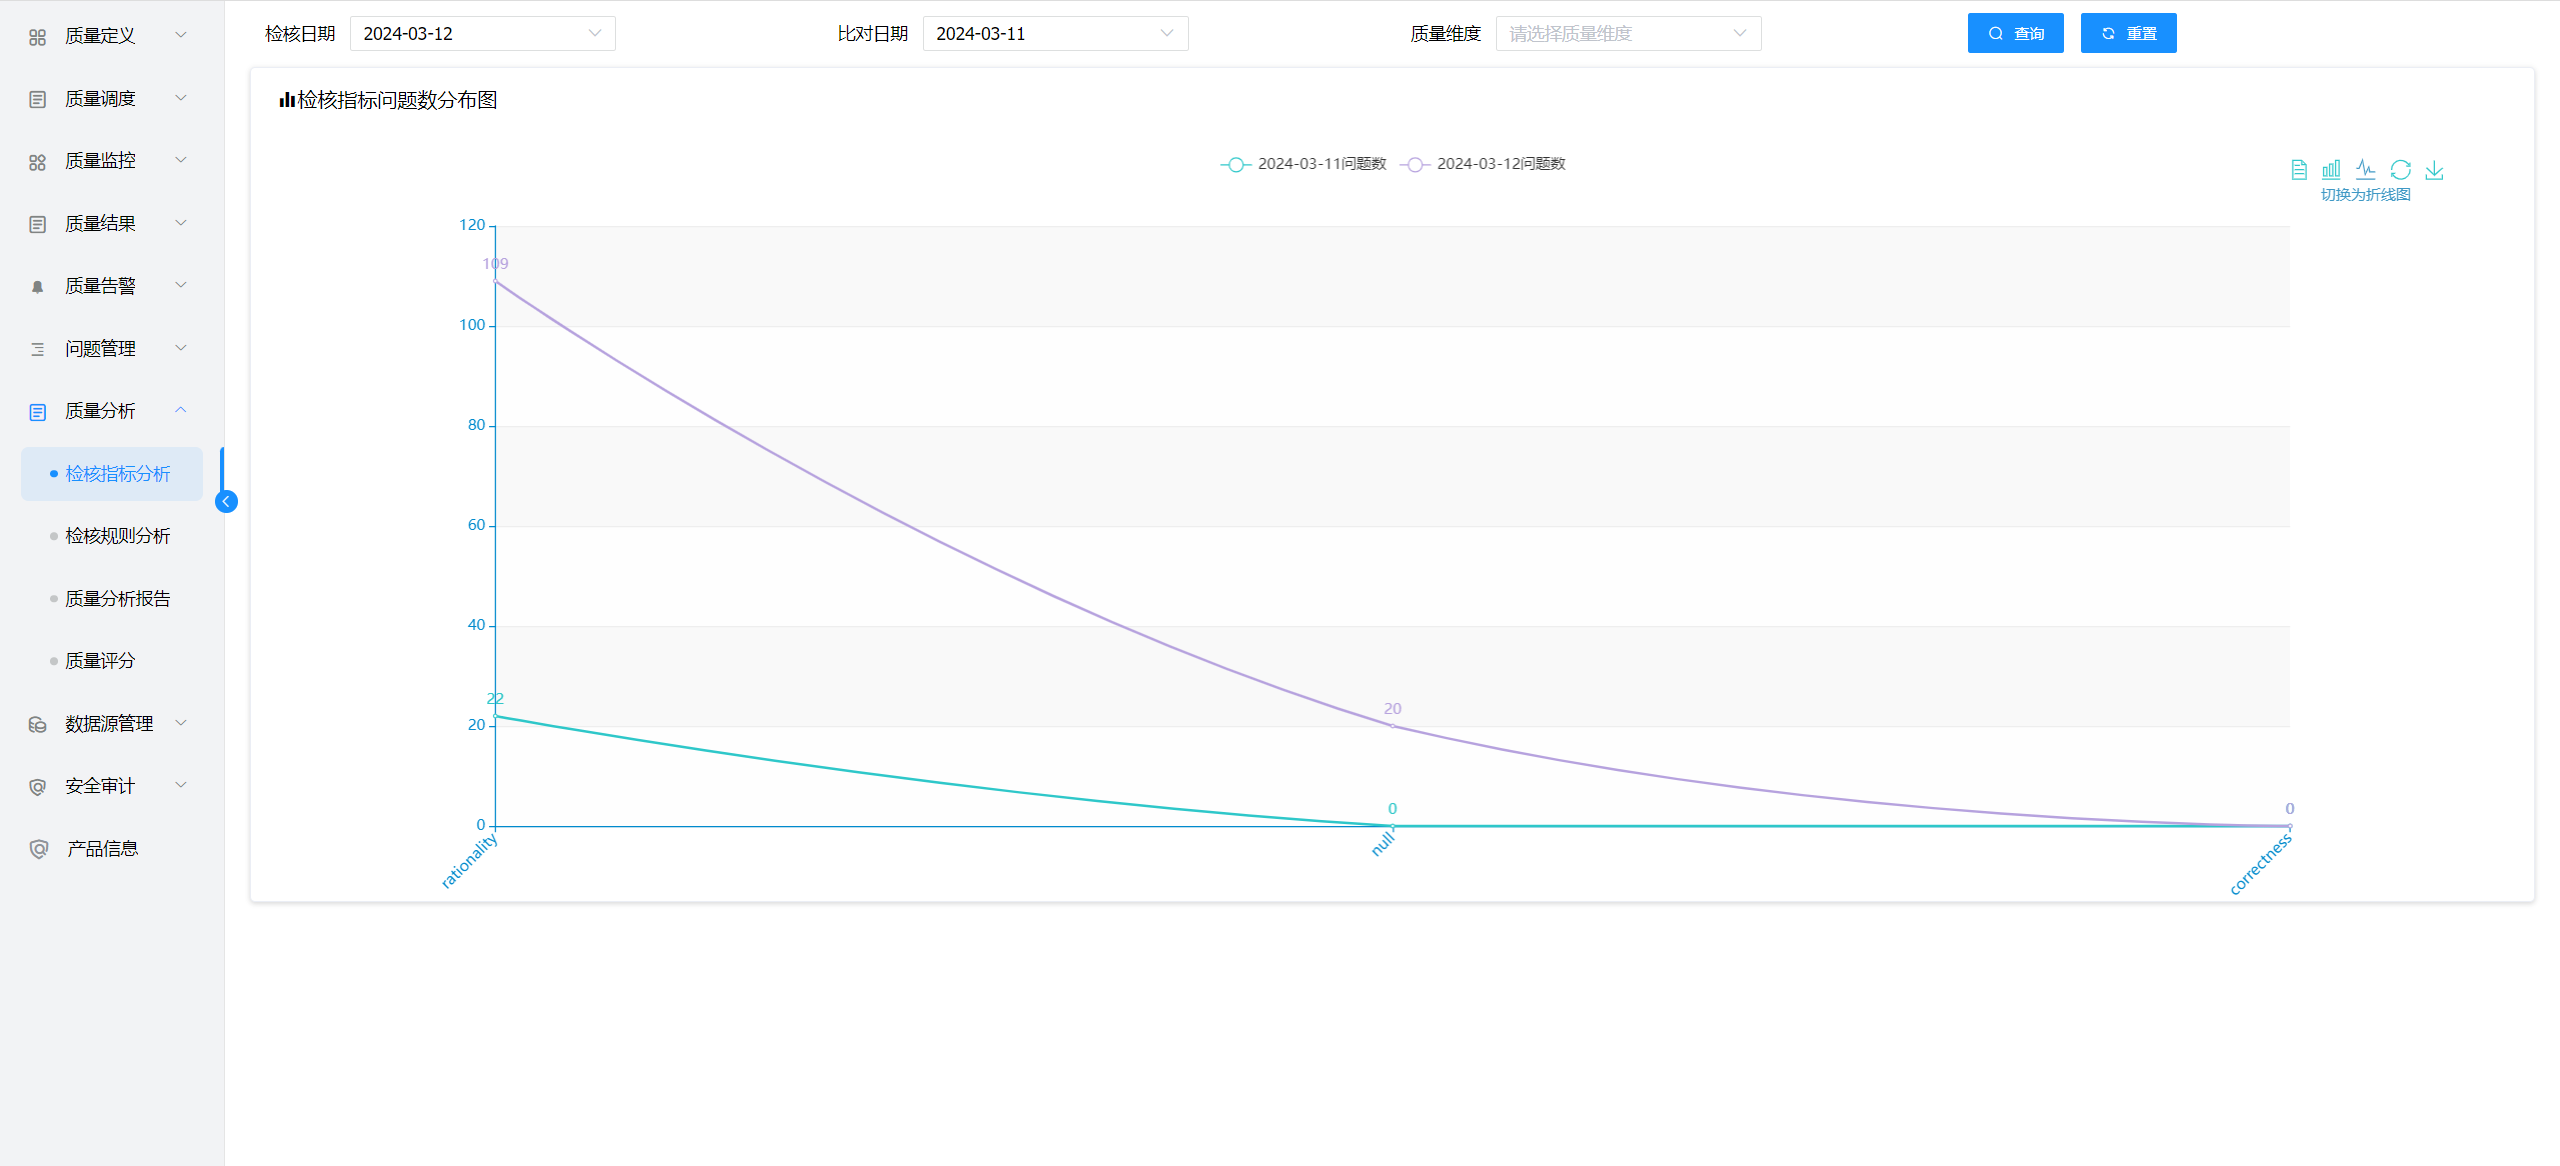Image resolution: width=2560 pixels, height=1166 pixels.
Task: Open 检核规则分析 menu item
Action: coord(117,536)
